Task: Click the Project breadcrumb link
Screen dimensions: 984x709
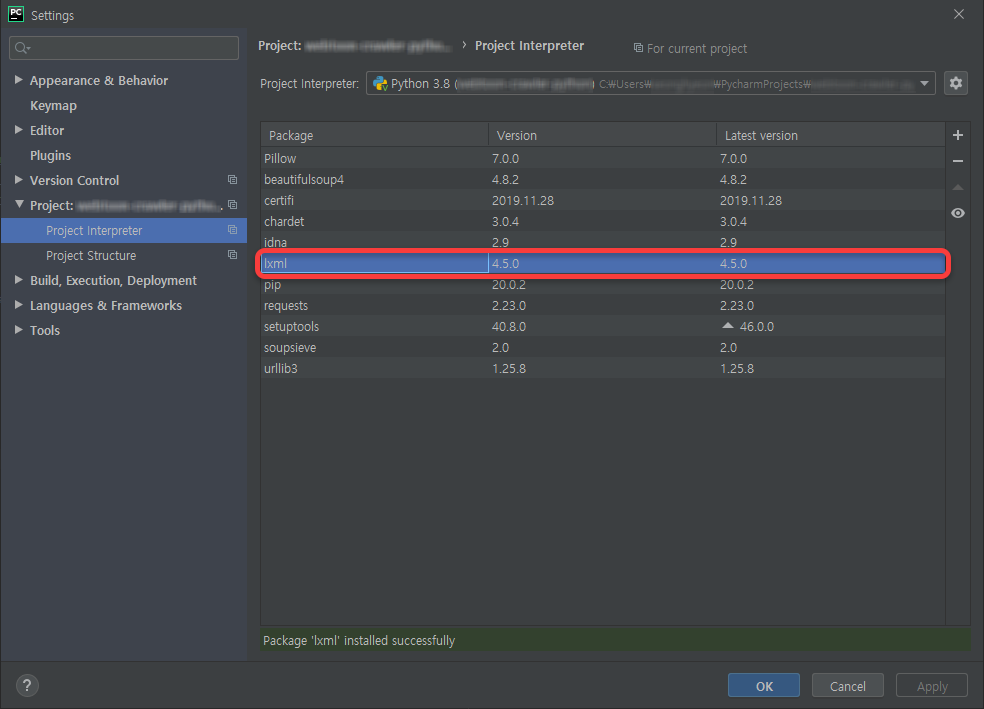Action: [x=355, y=46]
